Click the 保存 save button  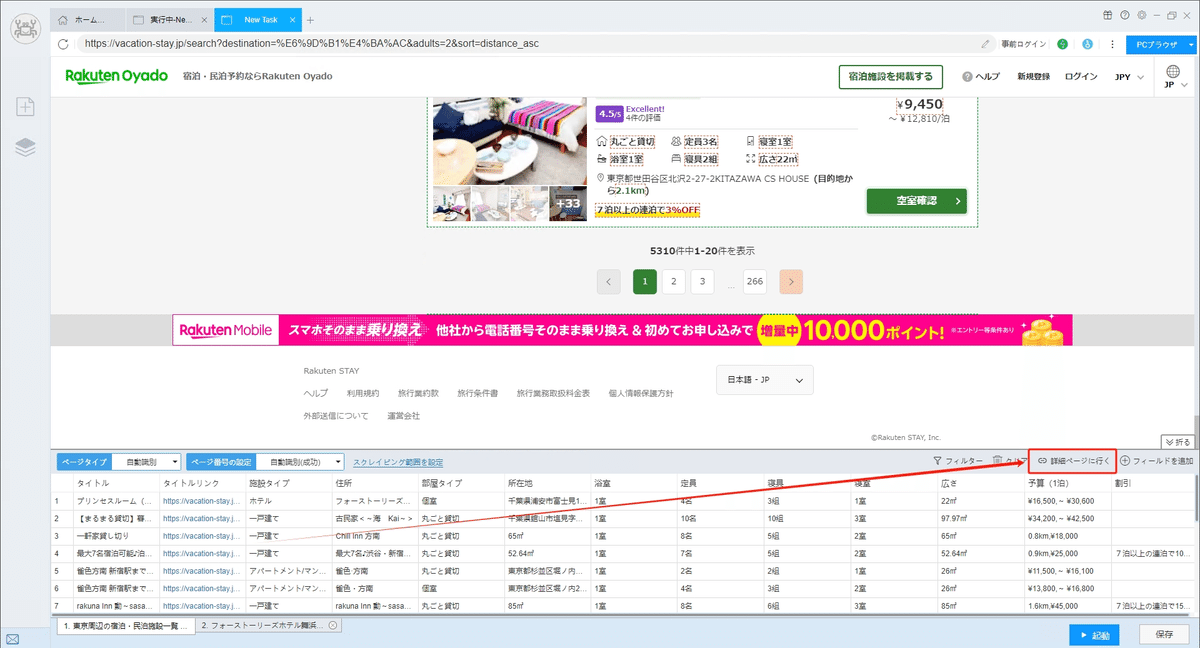click(x=1164, y=635)
